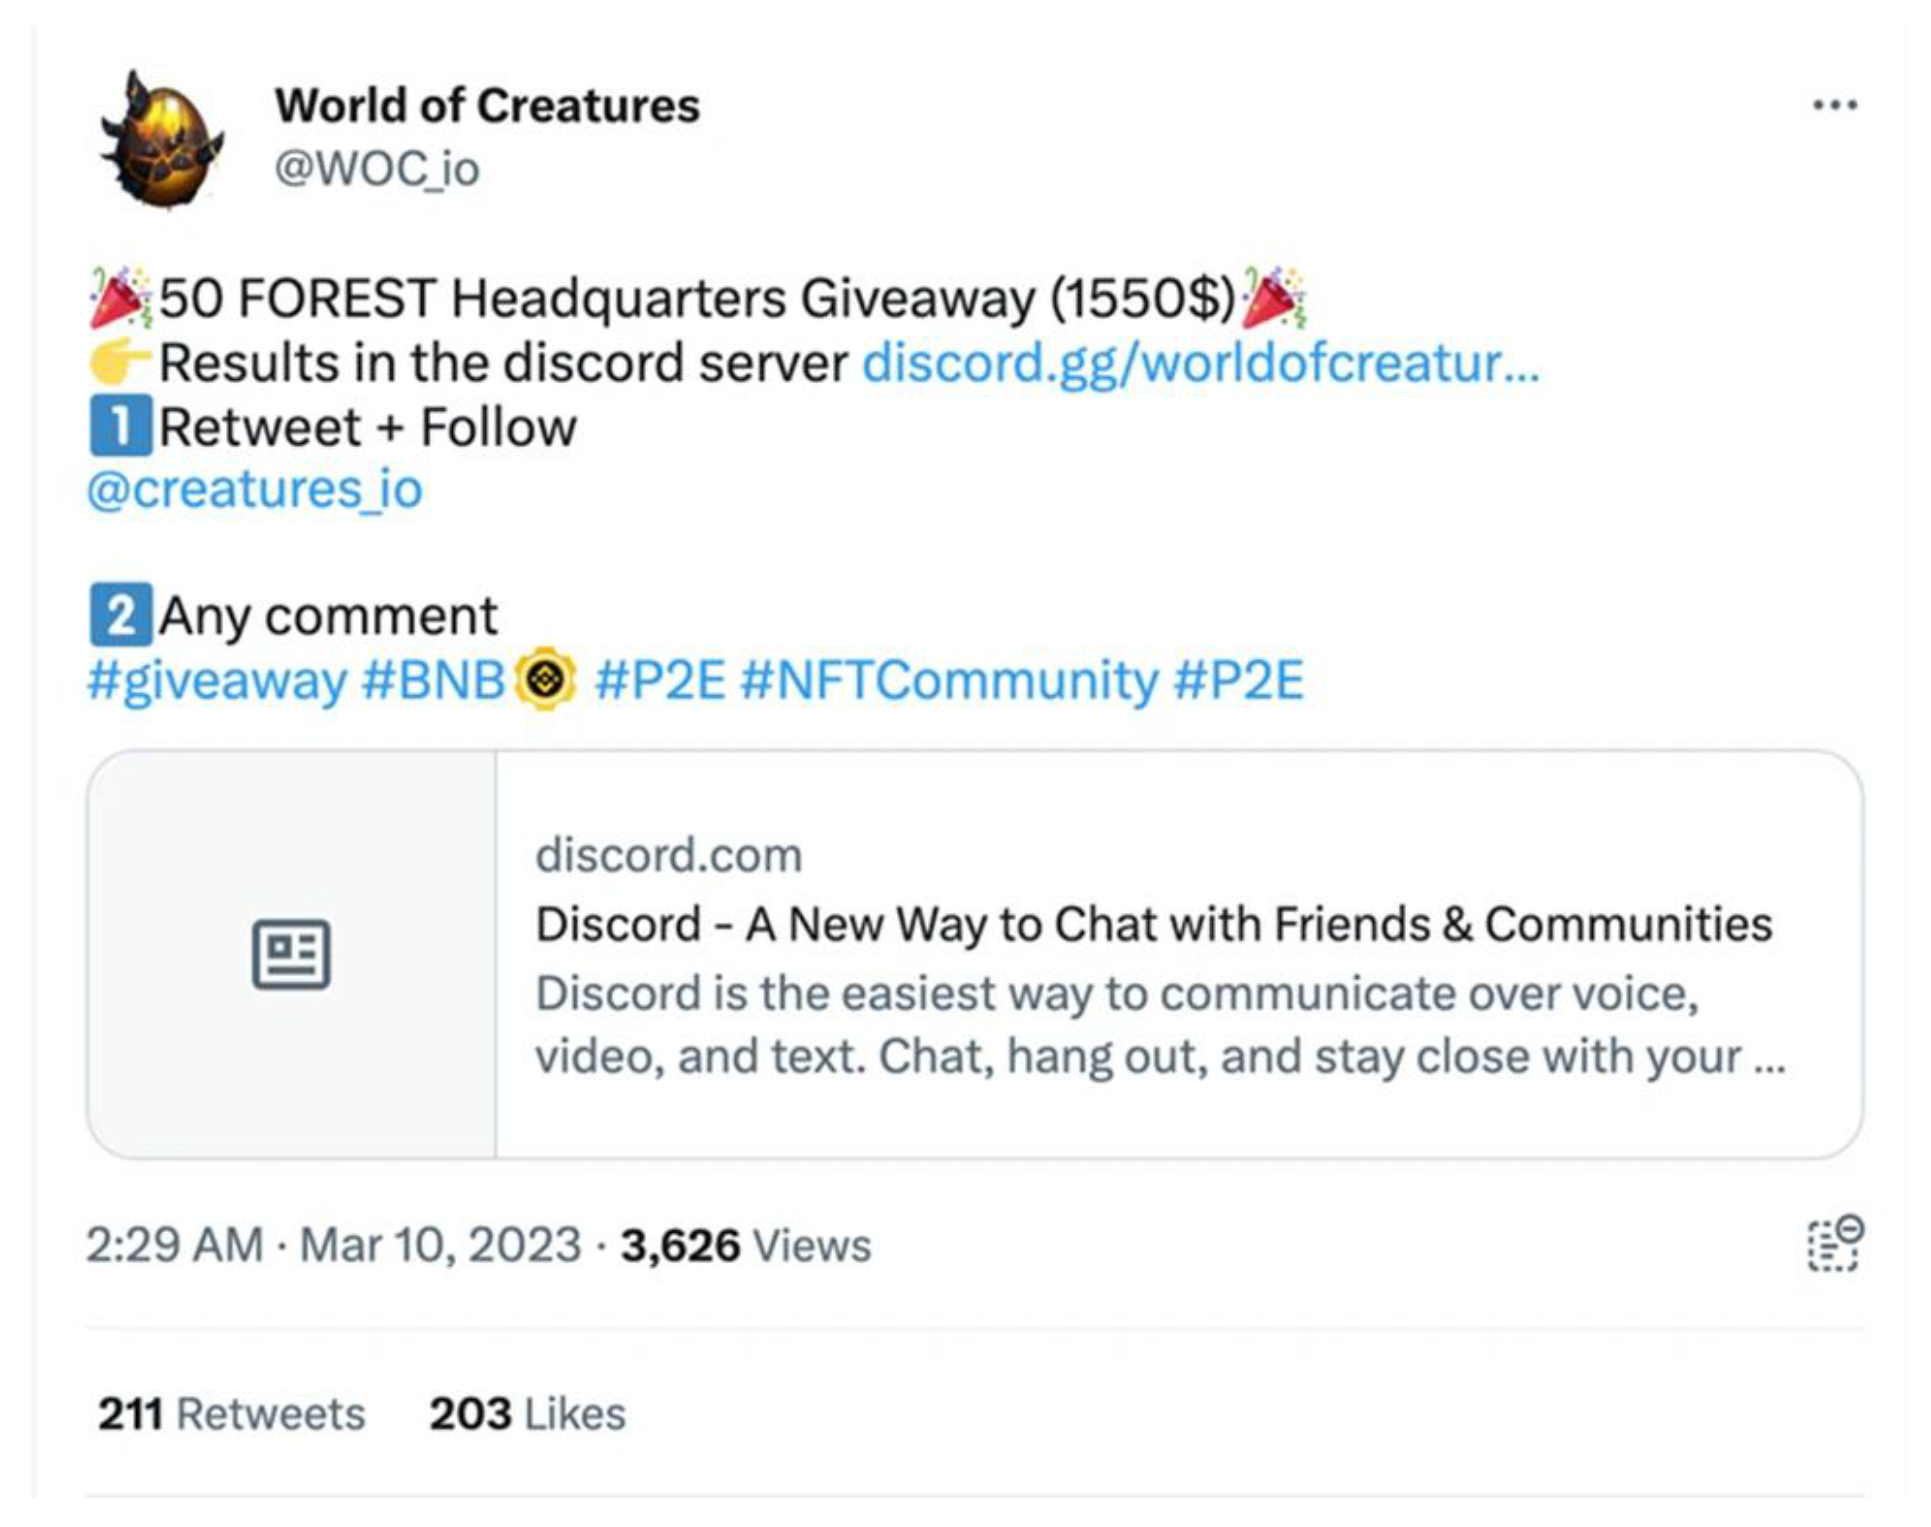The width and height of the screenshot is (1931, 1527).
Task: Open the three-dot more options menu
Action: pyautogui.click(x=1834, y=106)
